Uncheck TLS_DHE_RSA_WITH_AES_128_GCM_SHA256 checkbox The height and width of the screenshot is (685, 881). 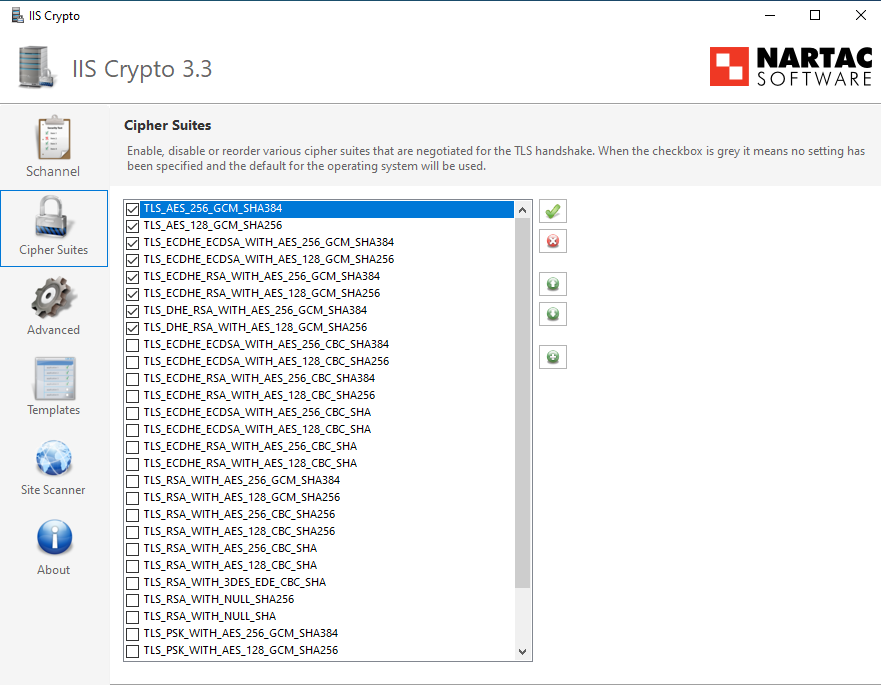pos(132,328)
